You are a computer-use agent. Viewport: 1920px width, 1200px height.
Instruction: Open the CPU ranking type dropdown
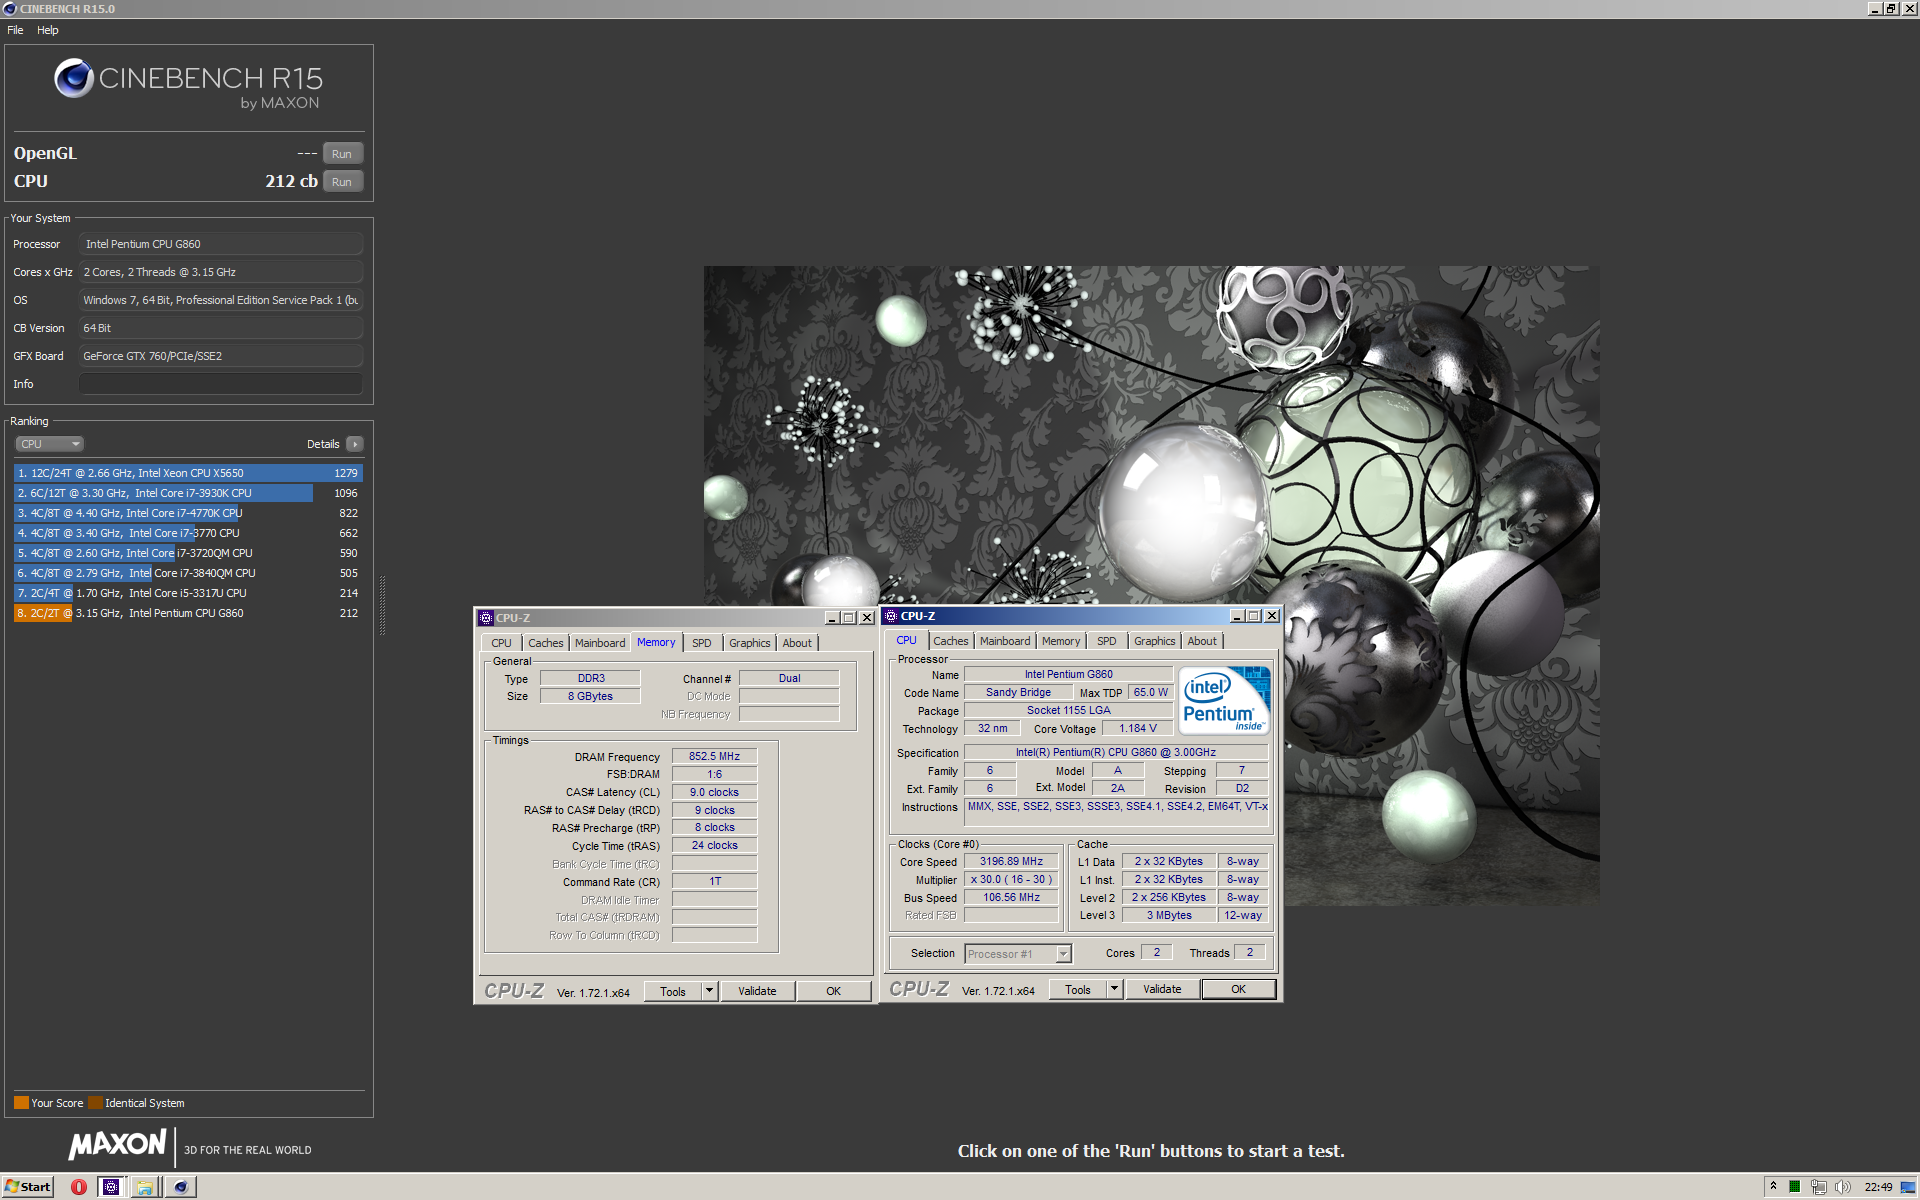click(x=49, y=444)
